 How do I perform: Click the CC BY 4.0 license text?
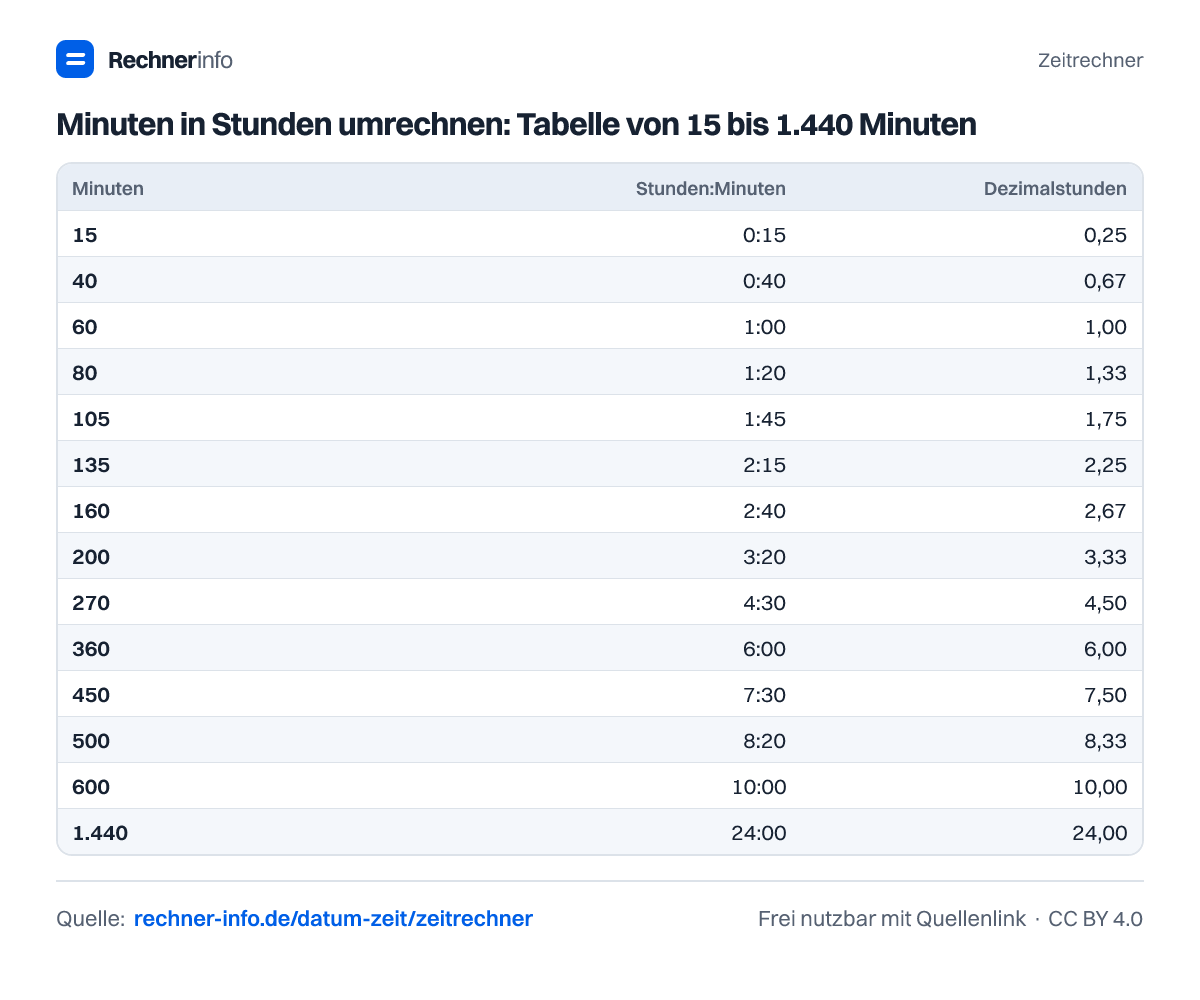pos(1095,918)
